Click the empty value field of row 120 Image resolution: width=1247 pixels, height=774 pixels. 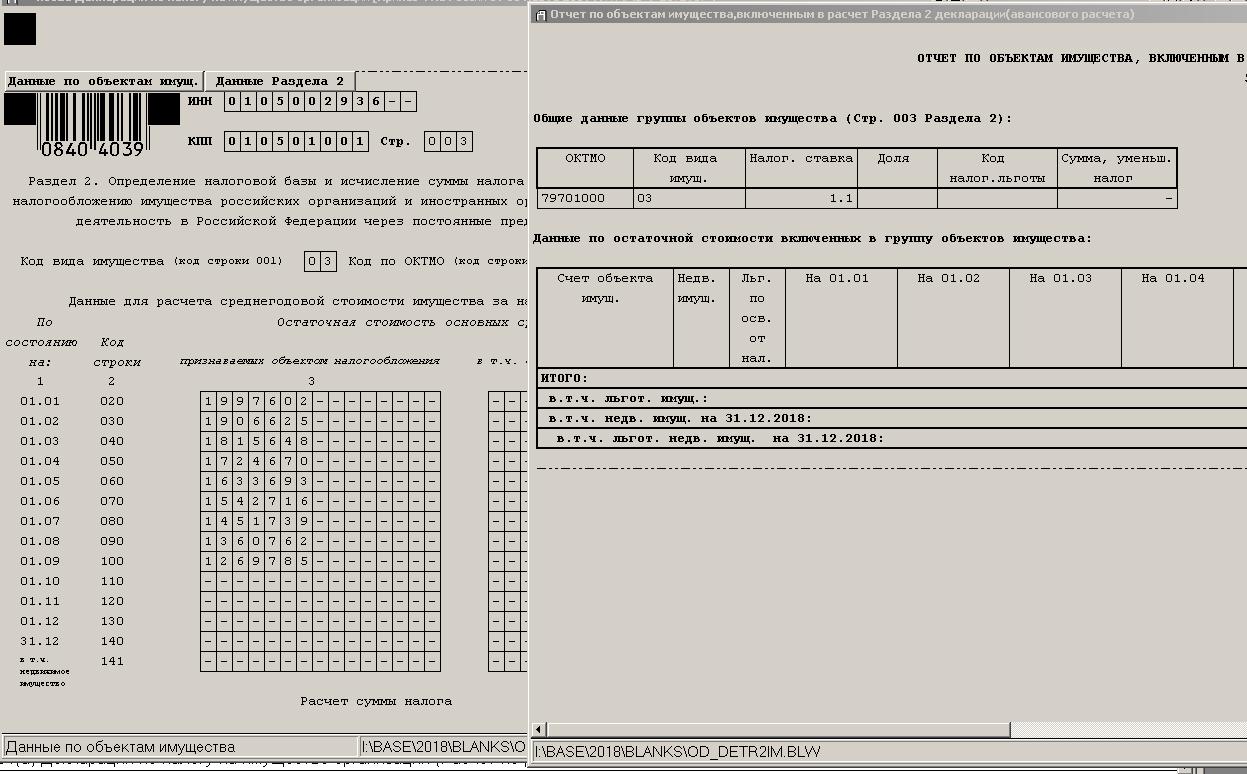point(320,601)
